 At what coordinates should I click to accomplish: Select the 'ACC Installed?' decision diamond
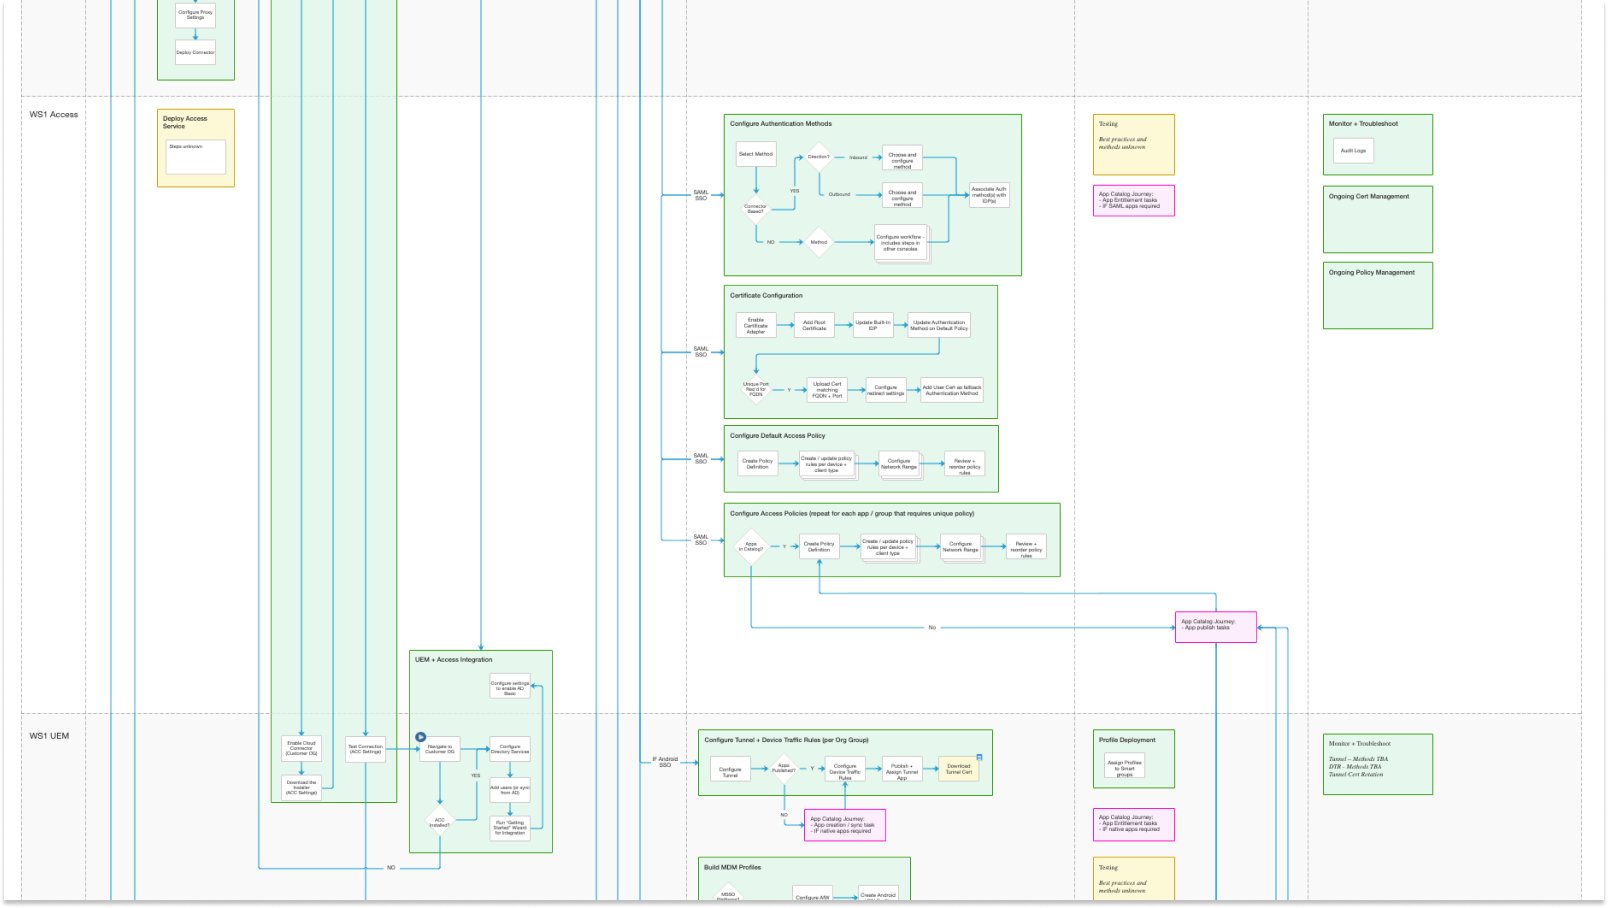pyautogui.click(x=439, y=822)
